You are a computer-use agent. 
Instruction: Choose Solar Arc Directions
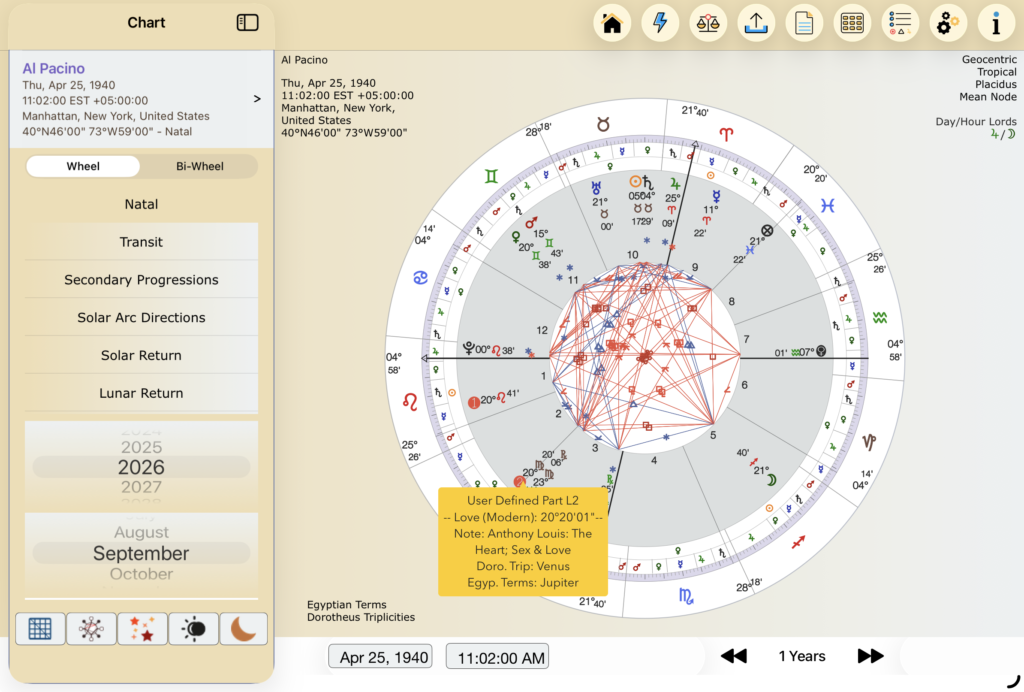tap(141, 318)
